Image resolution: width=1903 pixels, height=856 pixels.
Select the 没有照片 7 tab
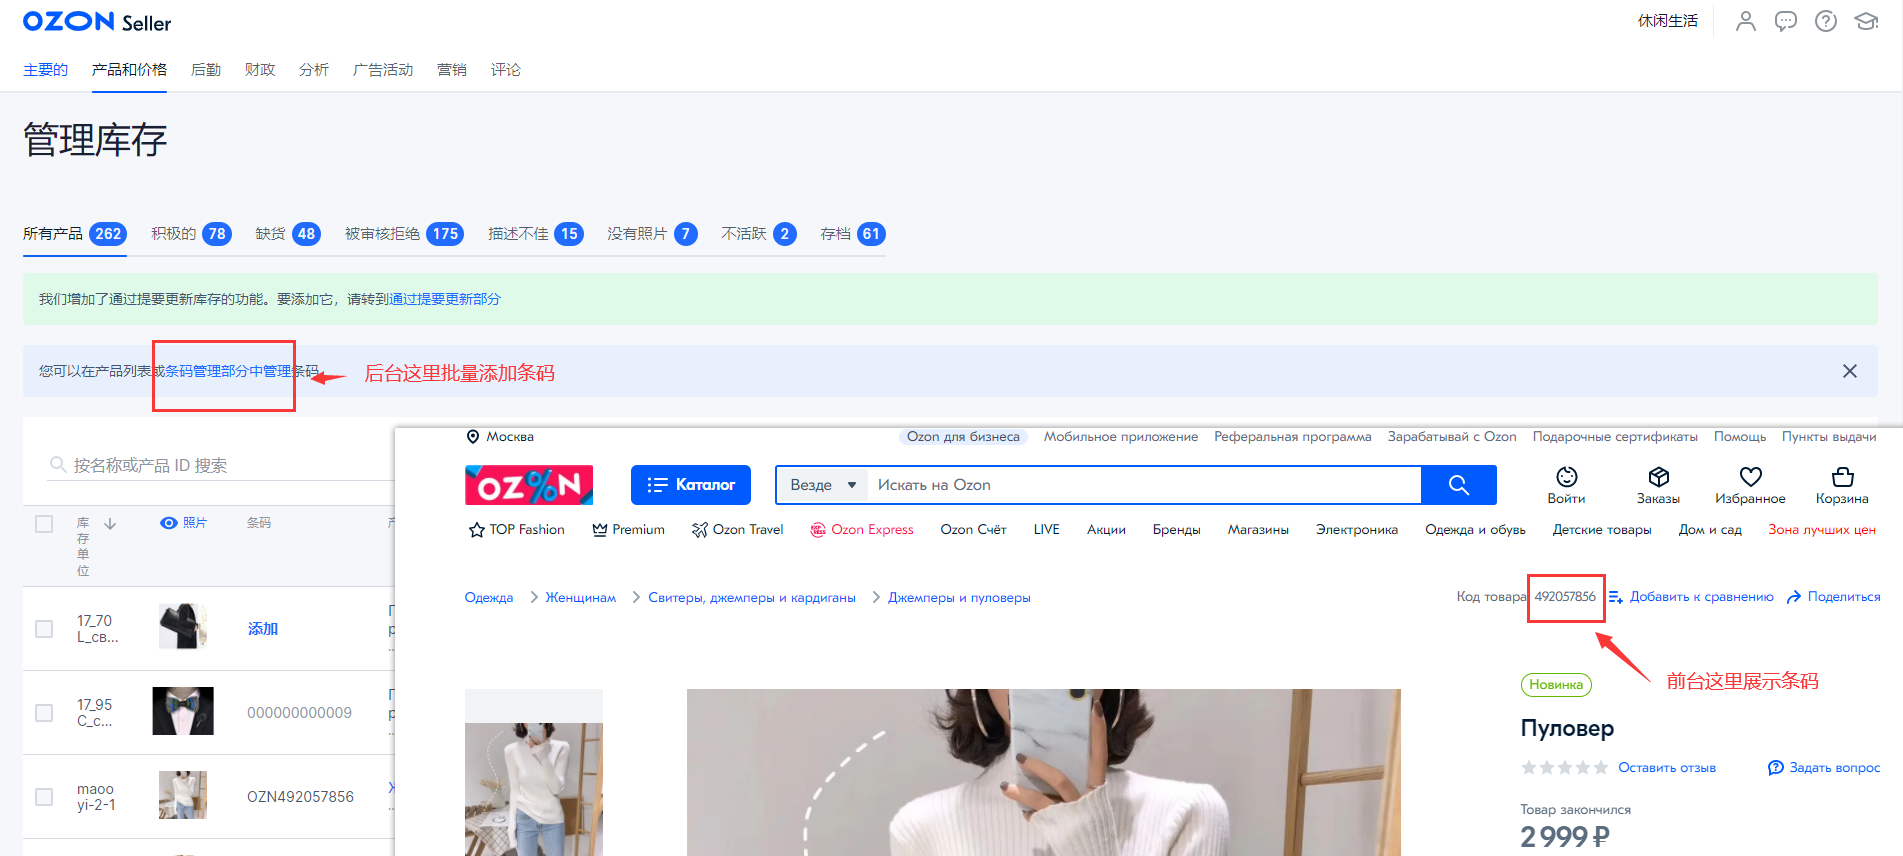[x=652, y=234]
